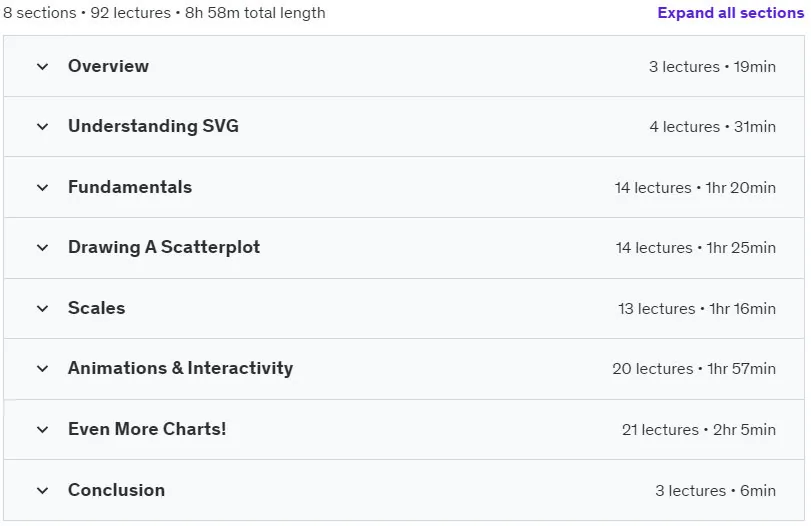Select the Scales section heading
This screenshot has height=526, width=811.
(x=96, y=308)
